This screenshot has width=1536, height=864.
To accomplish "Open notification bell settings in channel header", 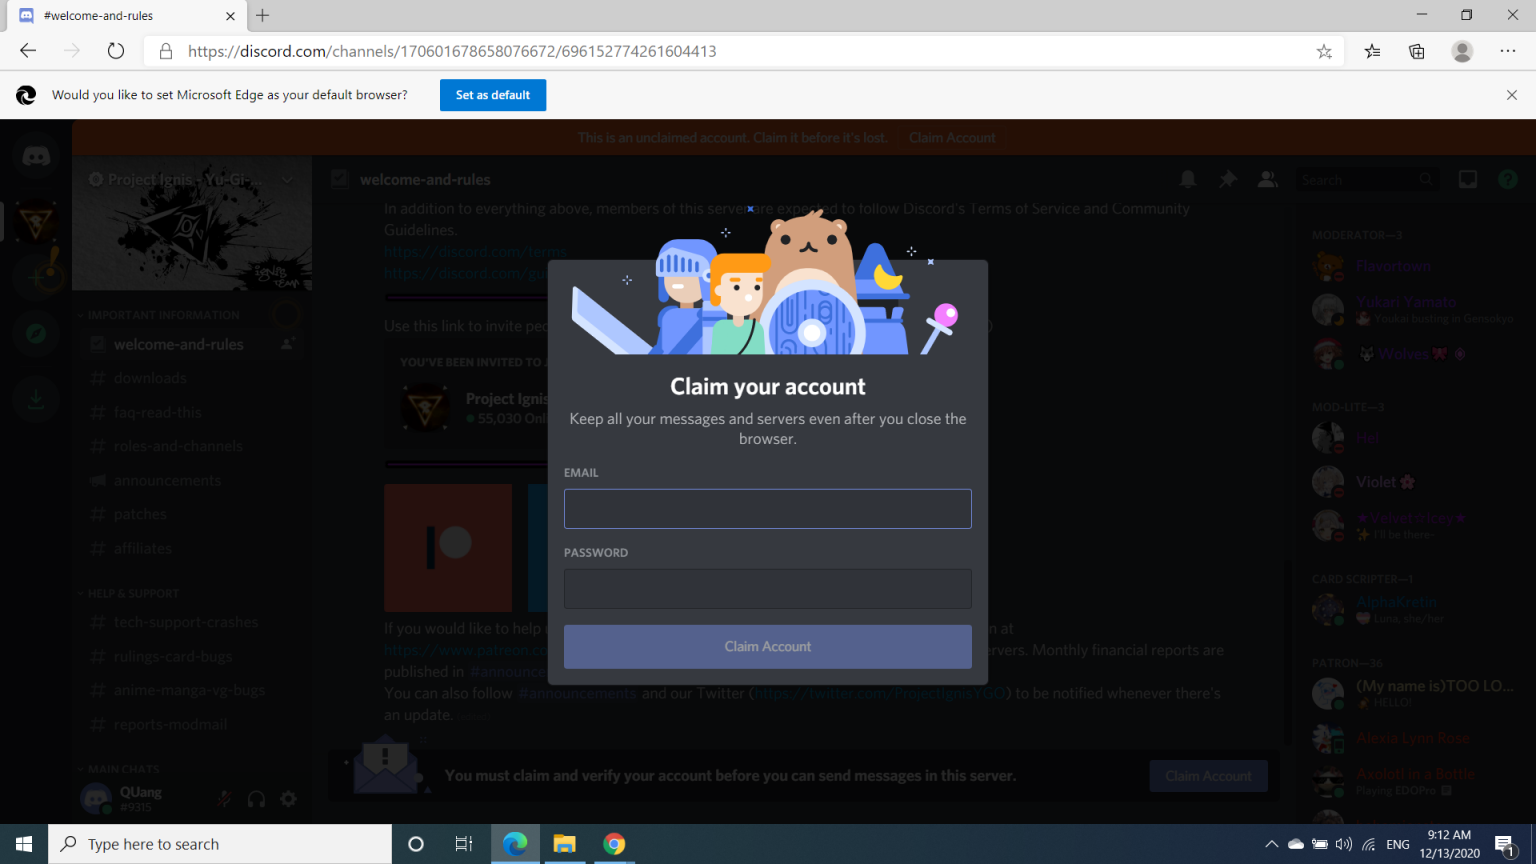I will 1187,179.
